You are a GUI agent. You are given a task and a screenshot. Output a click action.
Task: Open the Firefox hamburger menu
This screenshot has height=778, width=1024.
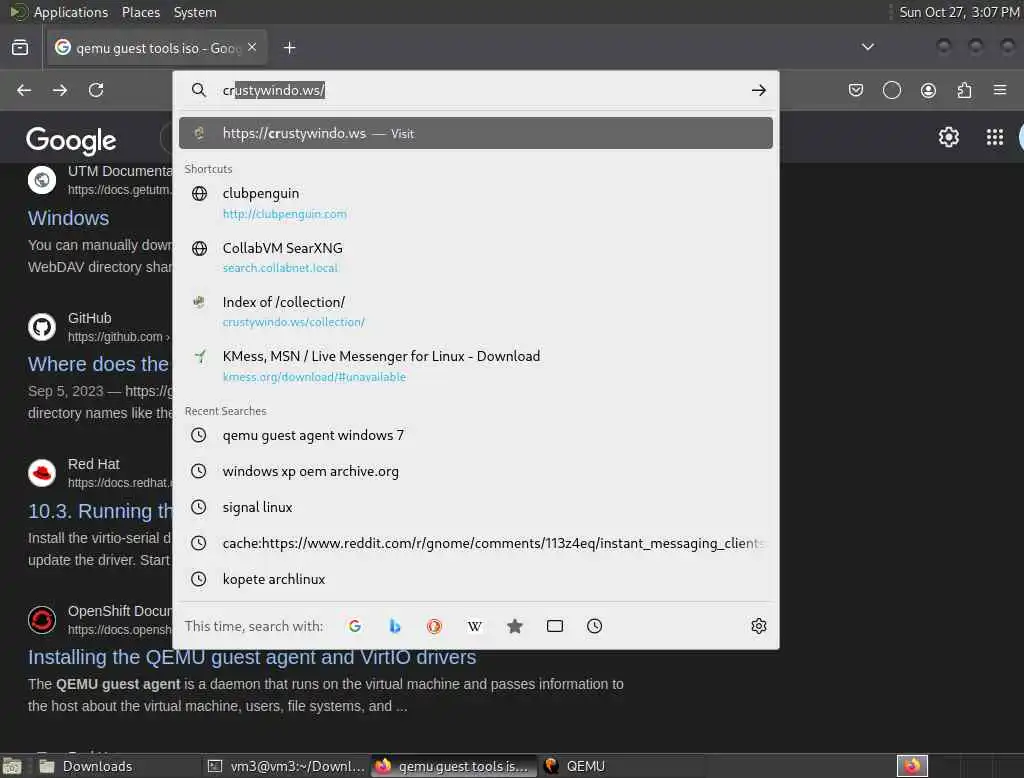click(x=1000, y=89)
